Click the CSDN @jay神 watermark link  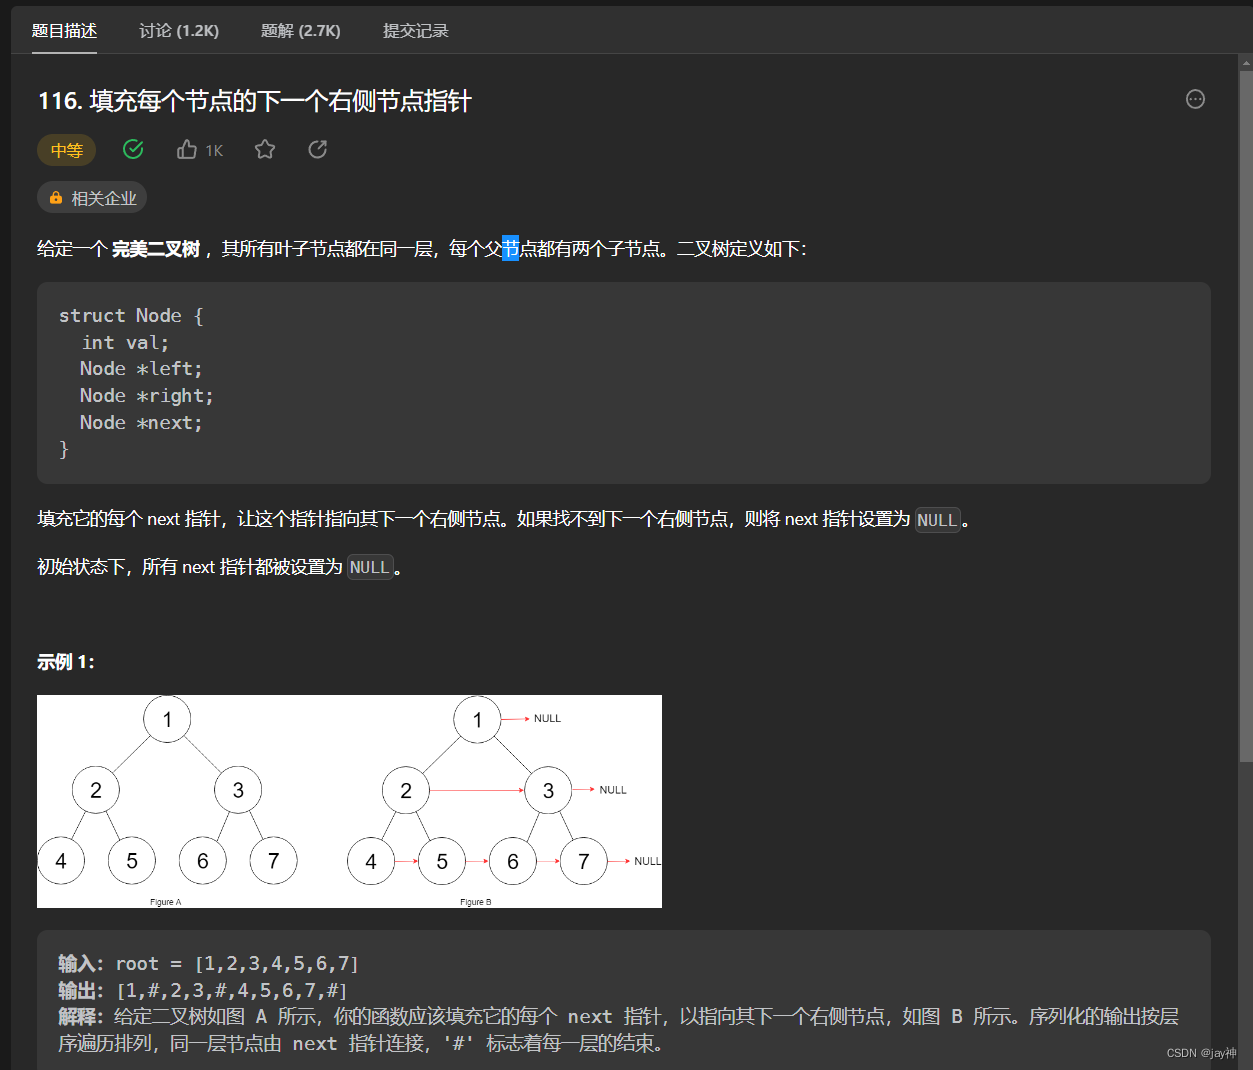coord(1204,1052)
